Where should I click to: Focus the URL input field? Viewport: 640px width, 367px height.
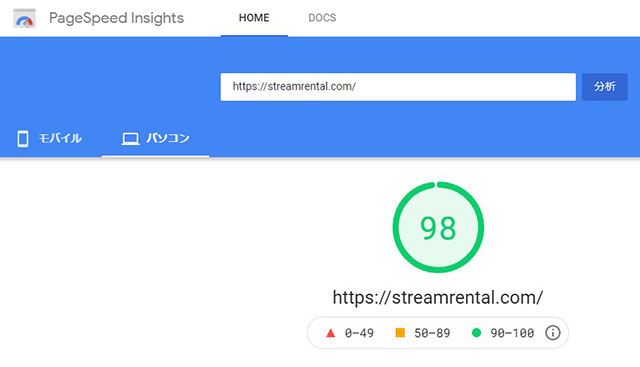pos(398,87)
